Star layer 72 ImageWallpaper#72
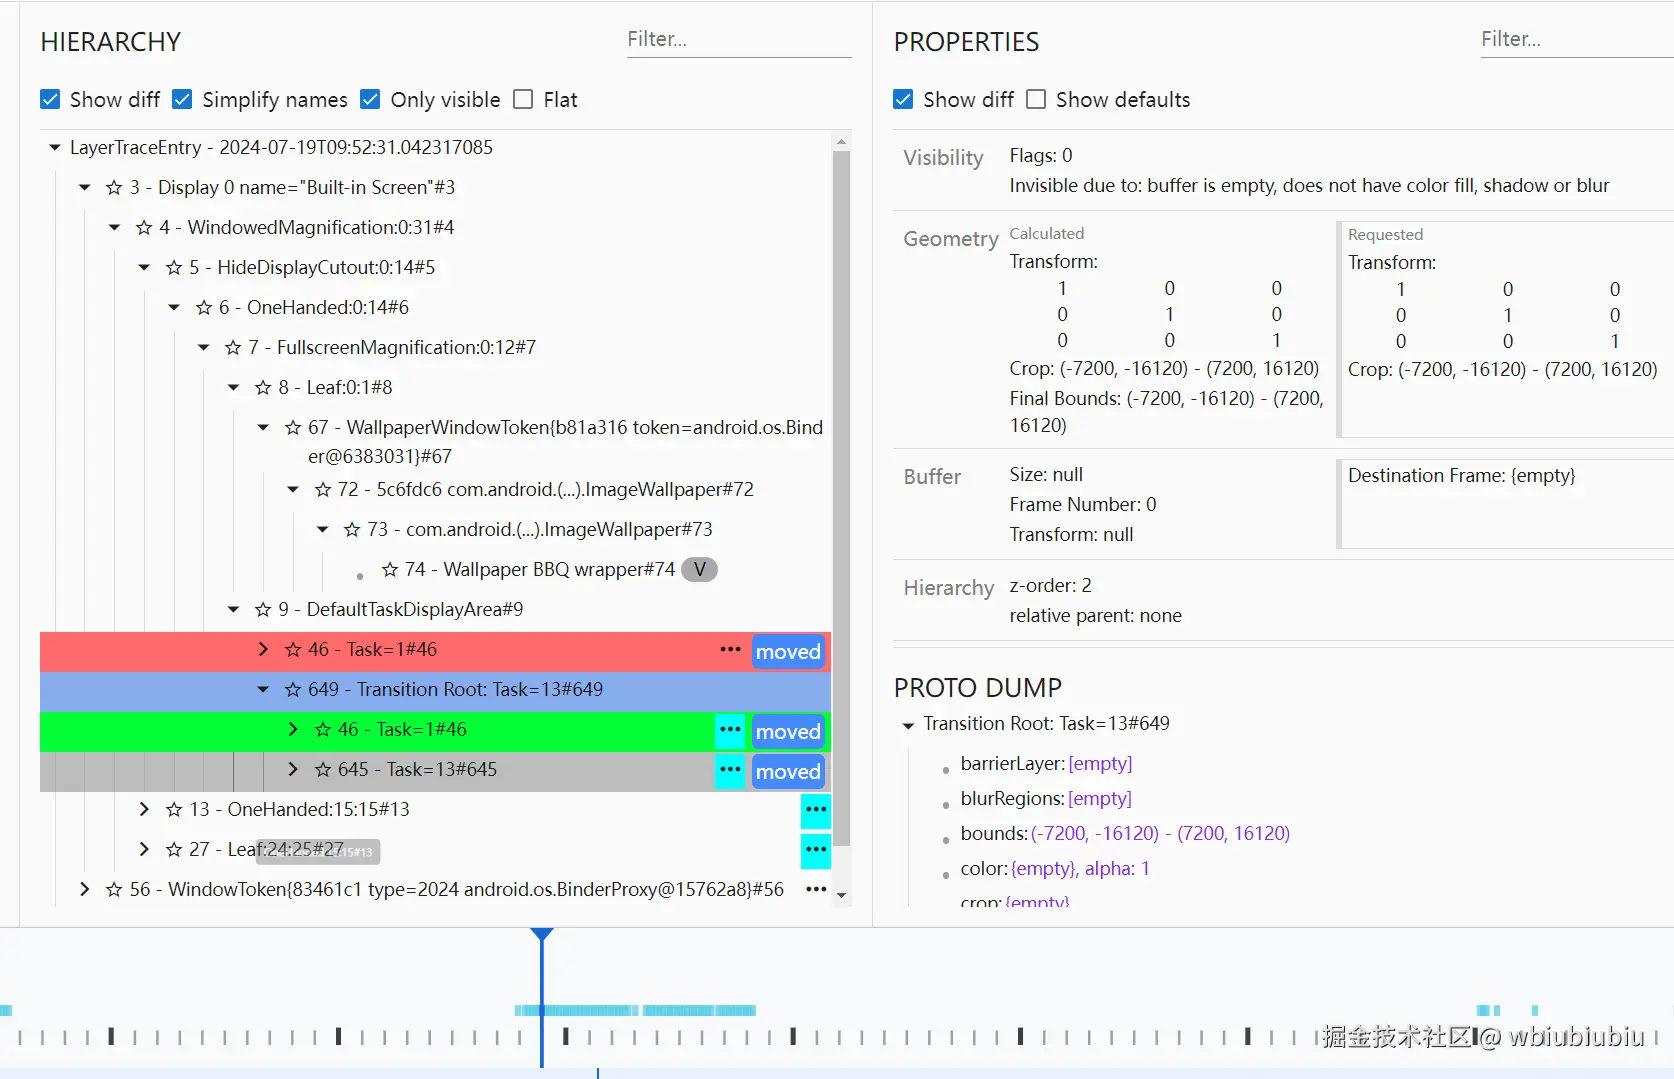This screenshot has height=1079, width=1674. click(x=323, y=490)
